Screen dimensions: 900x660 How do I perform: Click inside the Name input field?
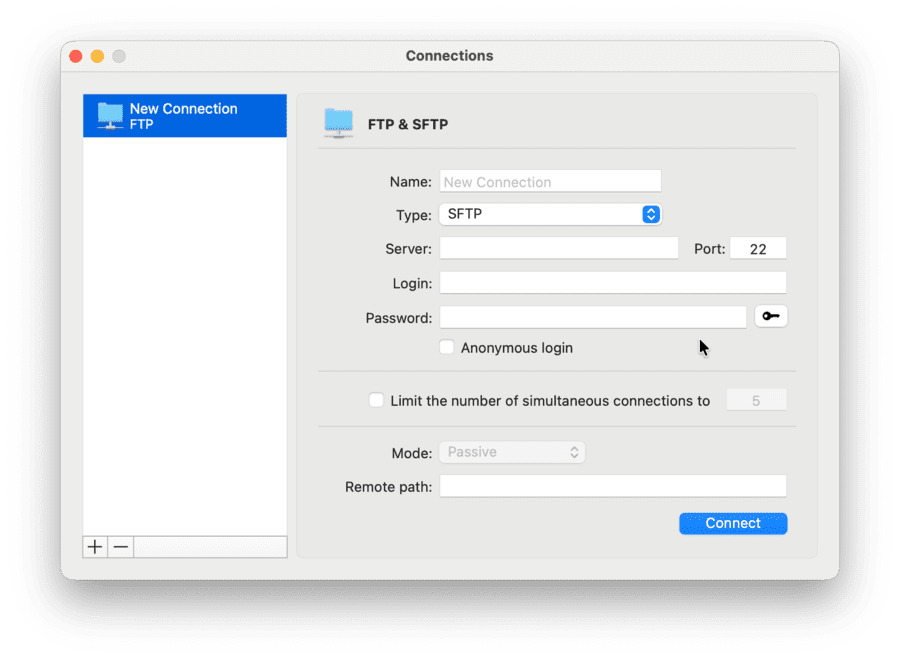click(x=550, y=181)
